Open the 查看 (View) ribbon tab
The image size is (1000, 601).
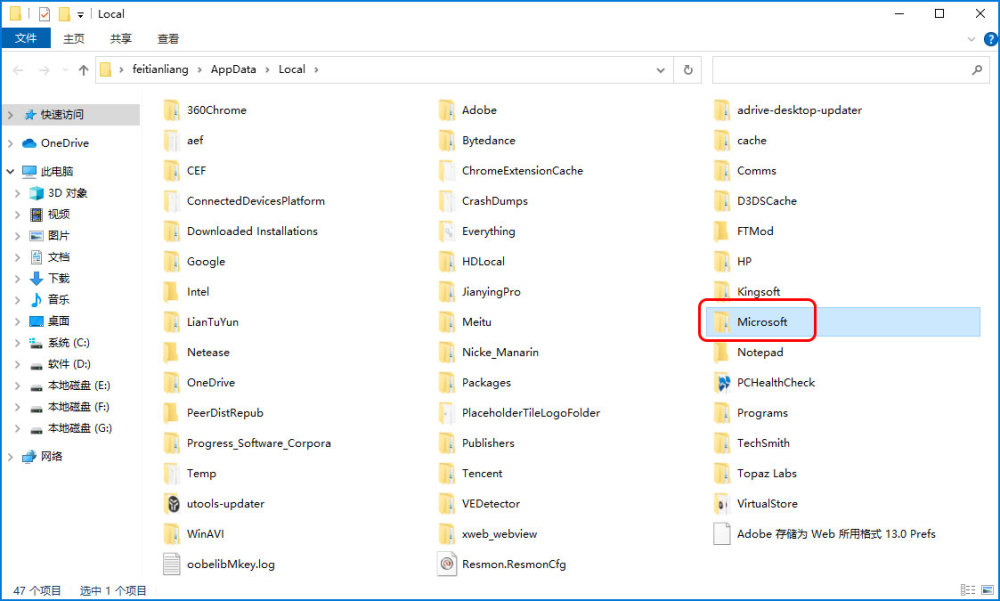[x=168, y=38]
